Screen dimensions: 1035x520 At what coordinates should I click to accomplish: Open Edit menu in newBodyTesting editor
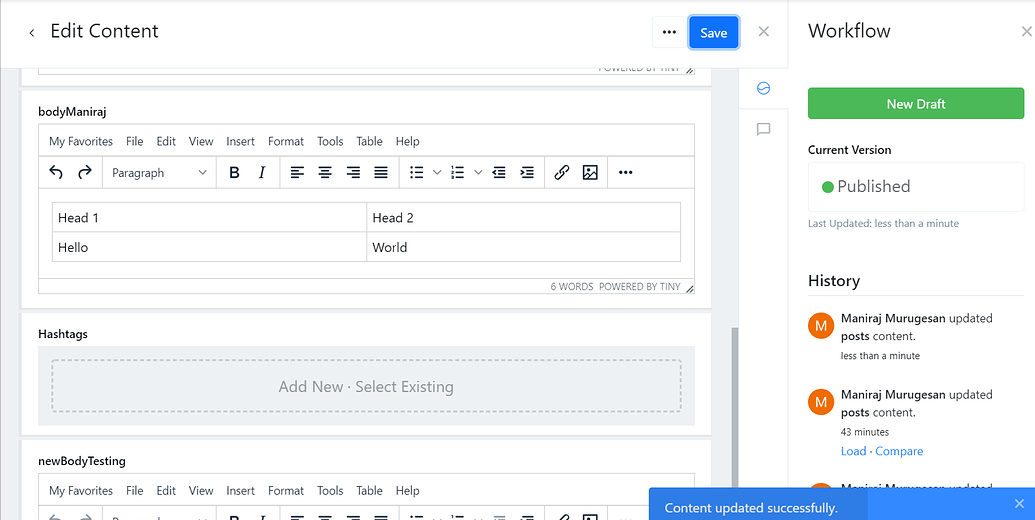(166, 490)
